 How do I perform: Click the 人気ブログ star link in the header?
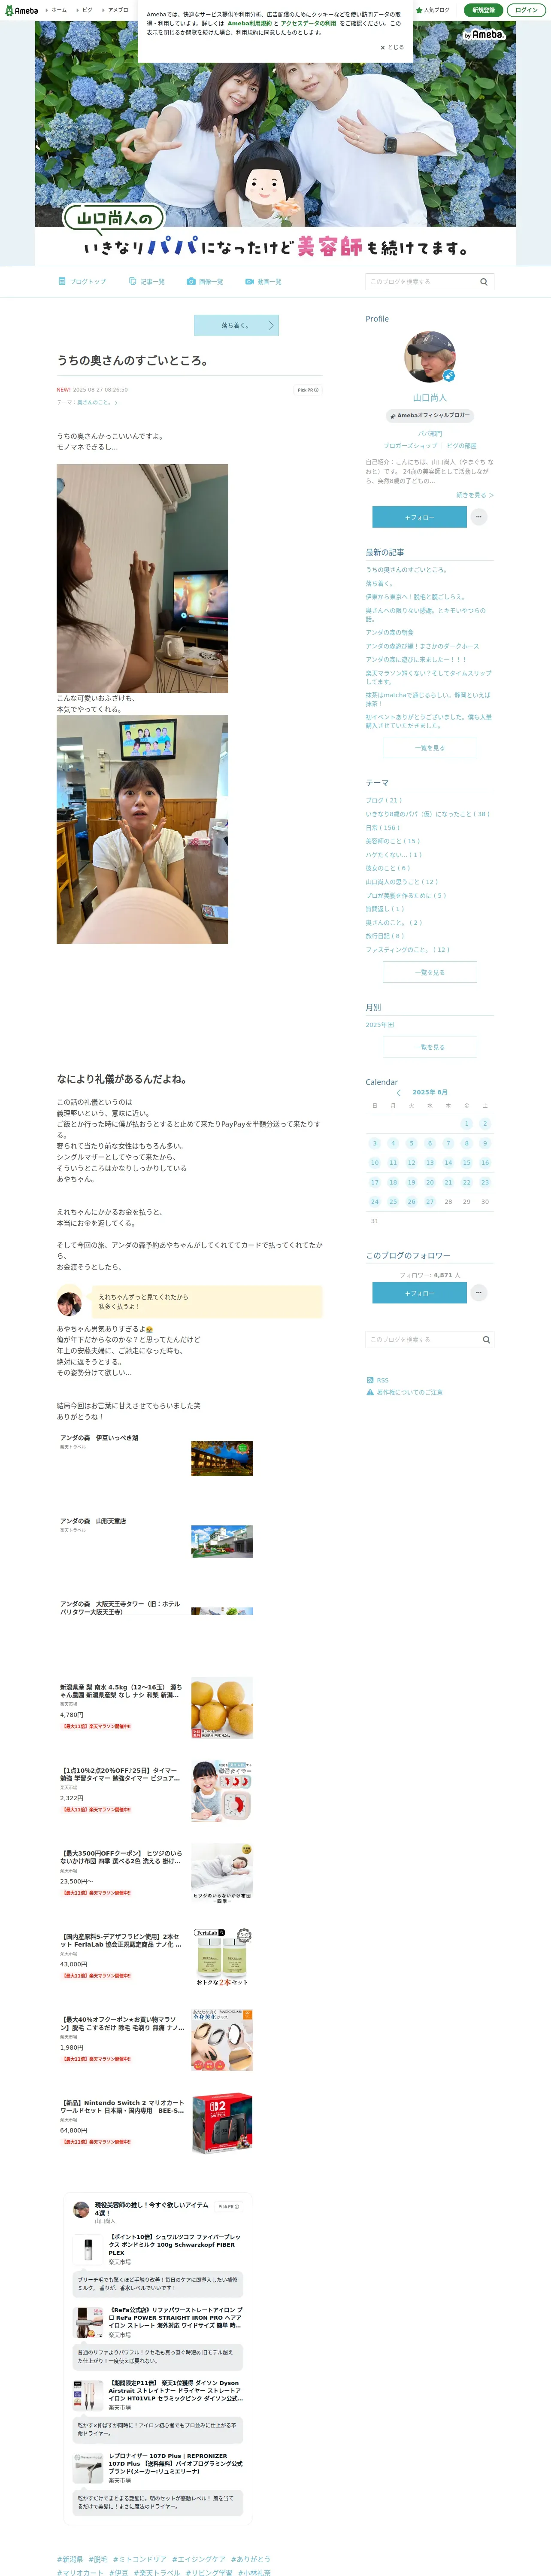coord(433,10)
